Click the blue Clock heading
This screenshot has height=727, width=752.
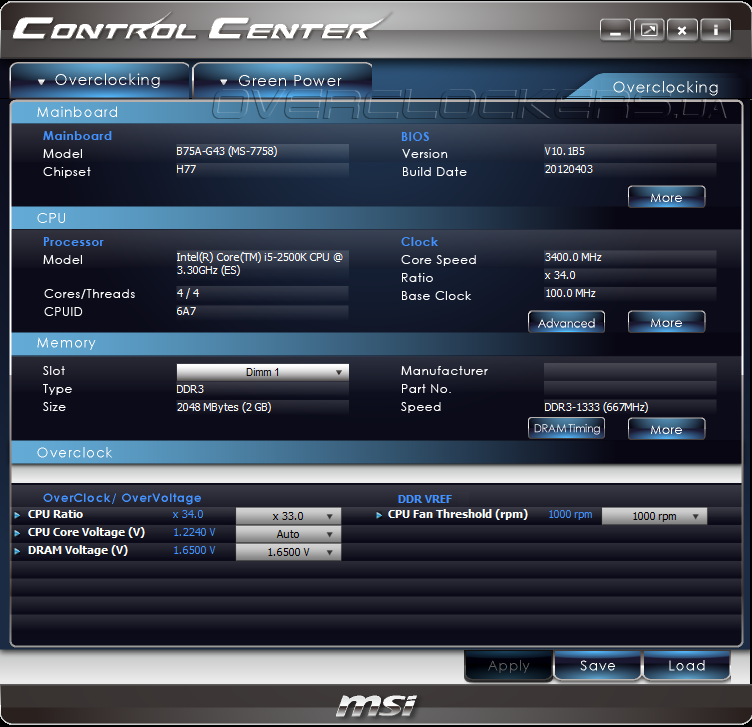click(x=420, y=242)
